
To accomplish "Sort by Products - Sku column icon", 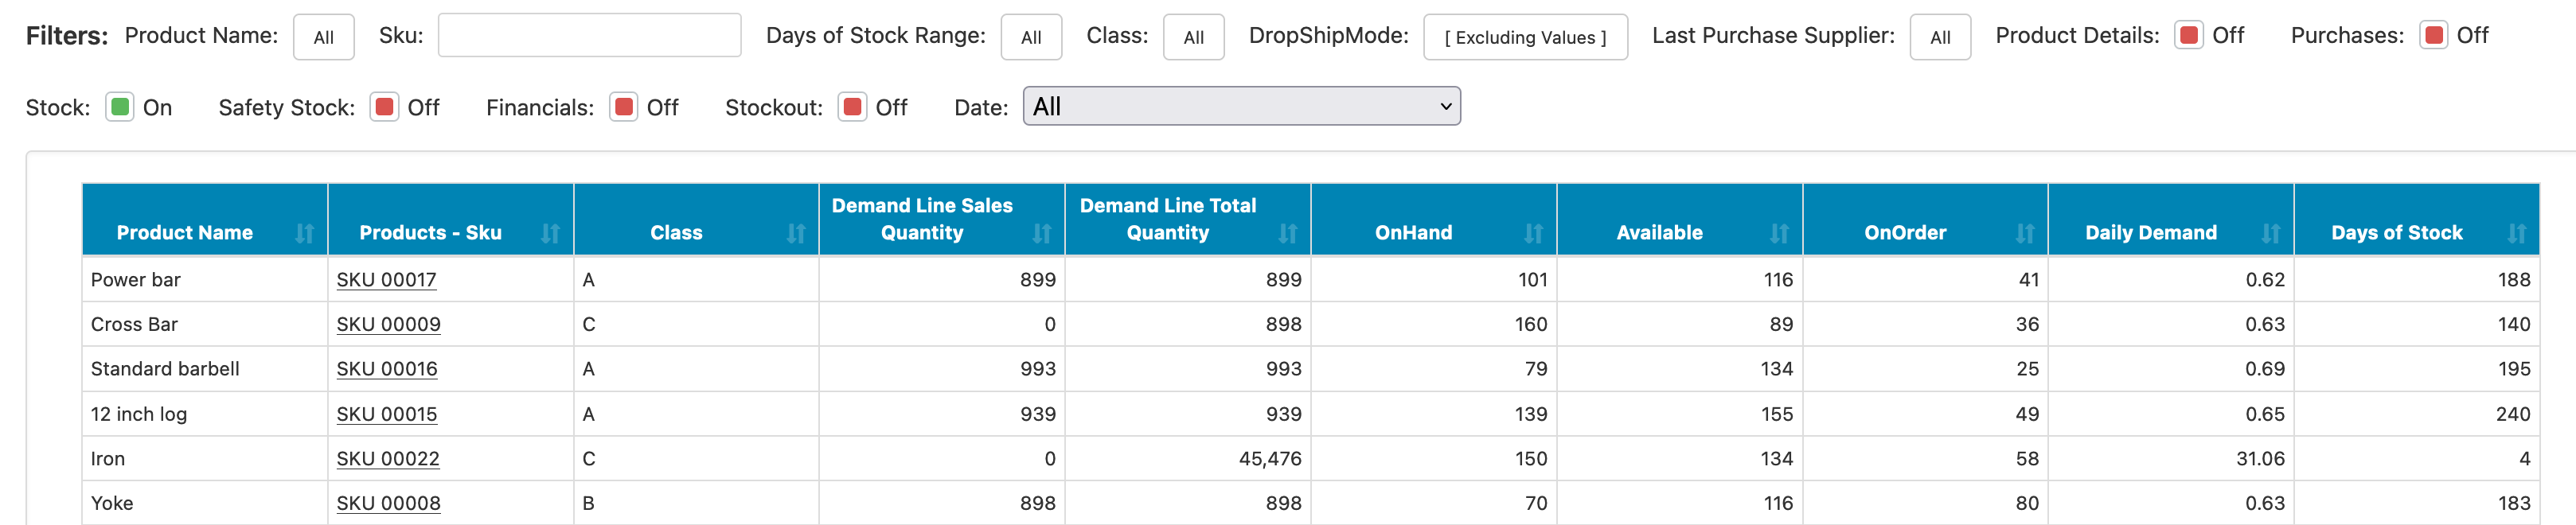I will coord(550,233).
